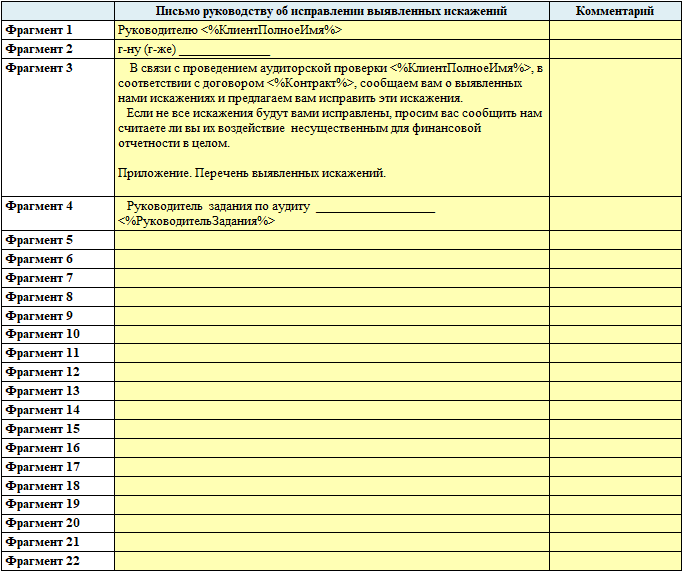Click the 'Фрагмент 2' row label

(x=58, y=49)
